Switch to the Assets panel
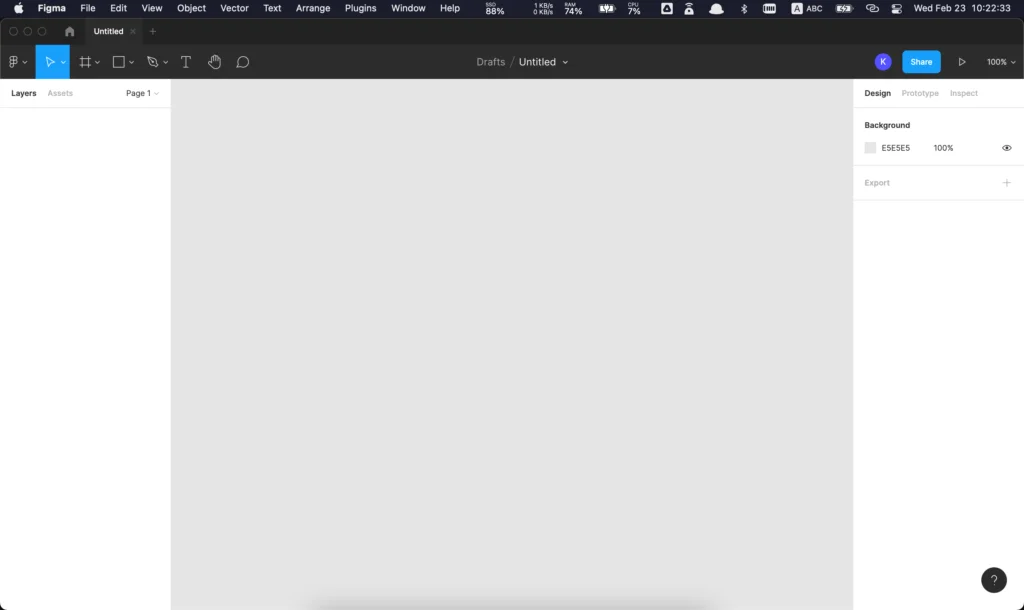This screenshot has width=1024, height=610. coord(60,92)
